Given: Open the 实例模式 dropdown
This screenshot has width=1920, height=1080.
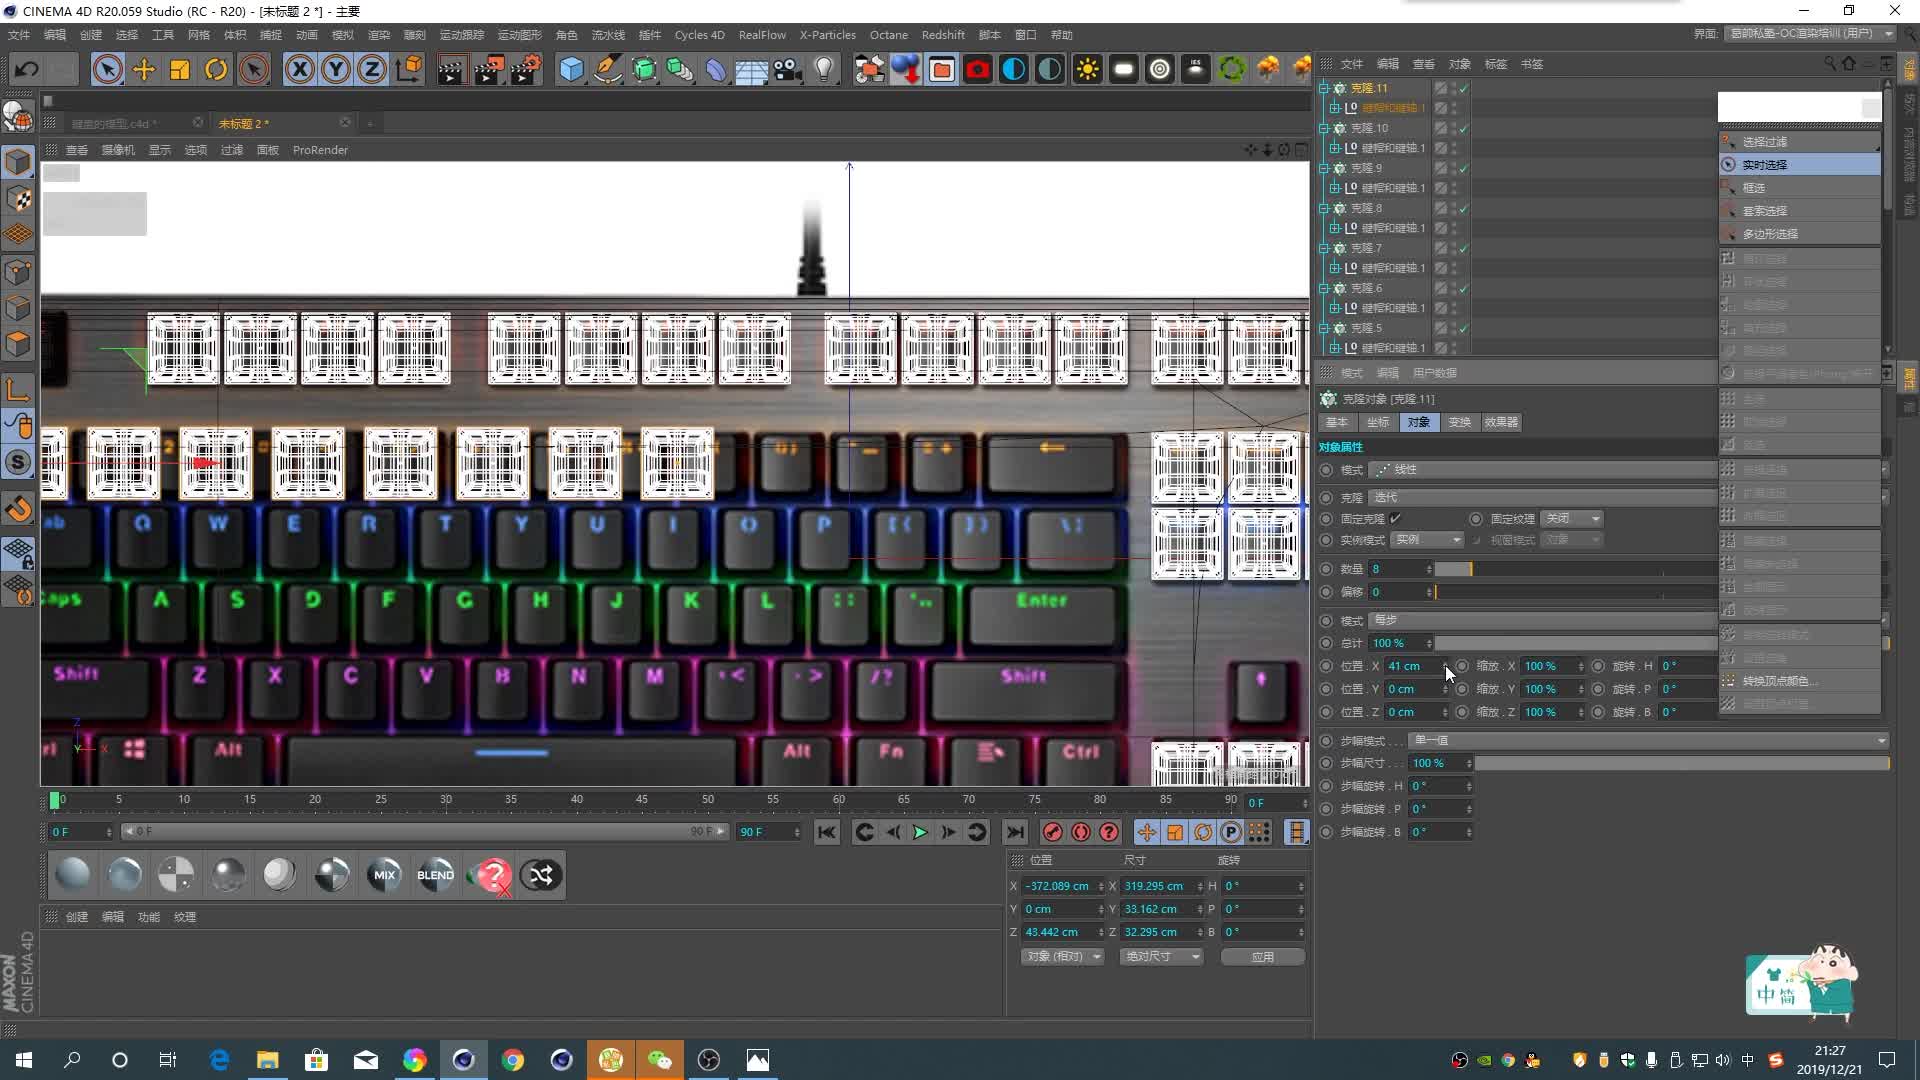Looking at the screenshot, I should click(1428, 540).
